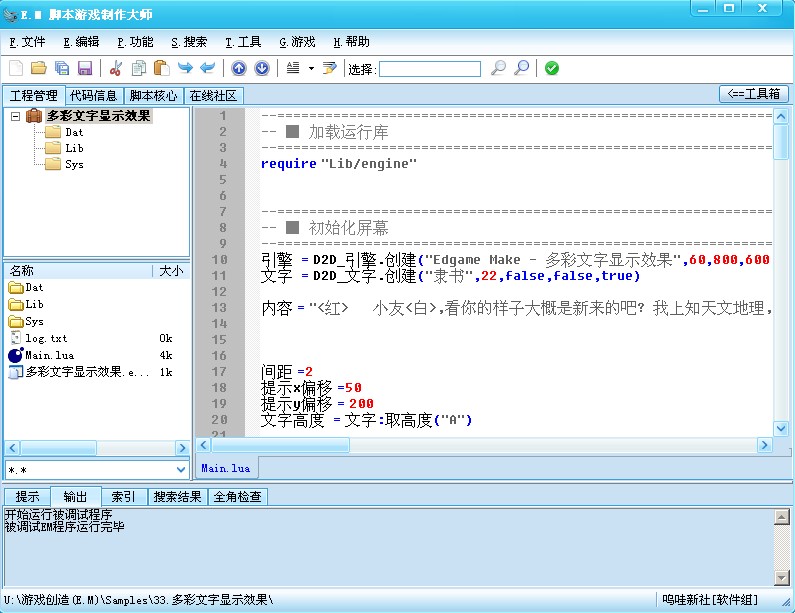Switch to 搜索结果 output tab

pyautogui.click(x=177, y=496)
